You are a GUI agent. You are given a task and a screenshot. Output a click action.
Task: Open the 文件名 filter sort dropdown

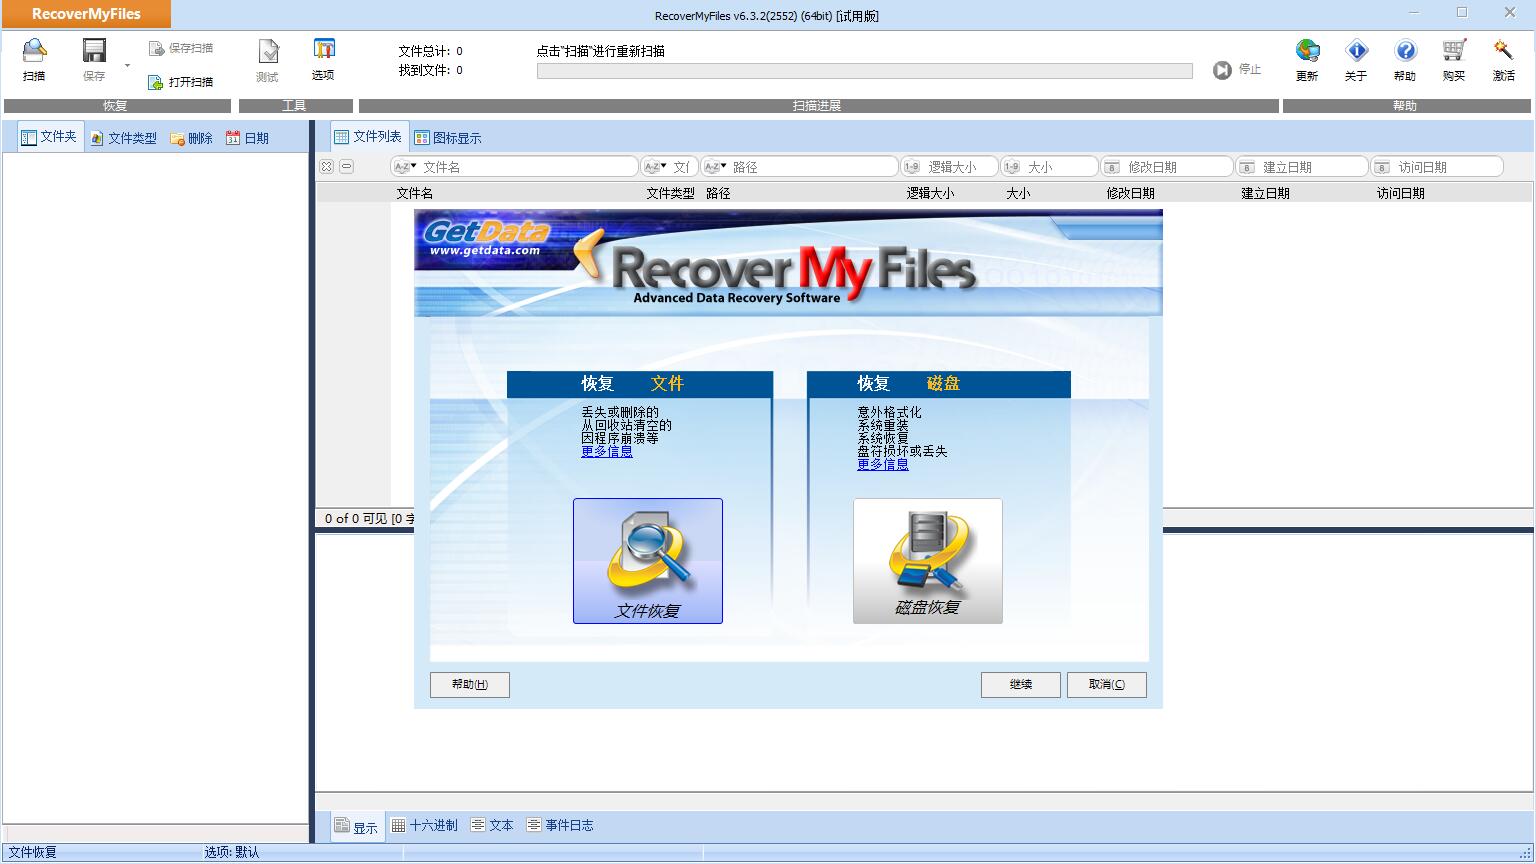405,167
